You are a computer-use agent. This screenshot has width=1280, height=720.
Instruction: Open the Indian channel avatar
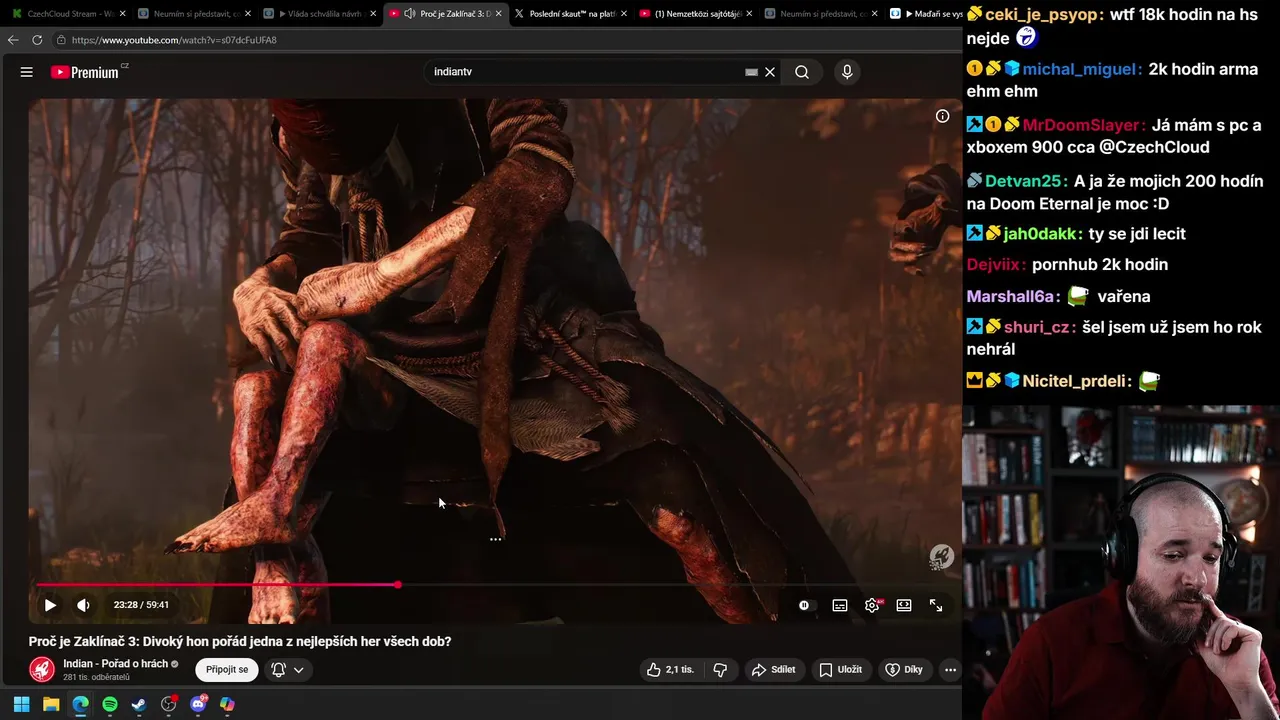pyautogui.click(x=42, y=669)
